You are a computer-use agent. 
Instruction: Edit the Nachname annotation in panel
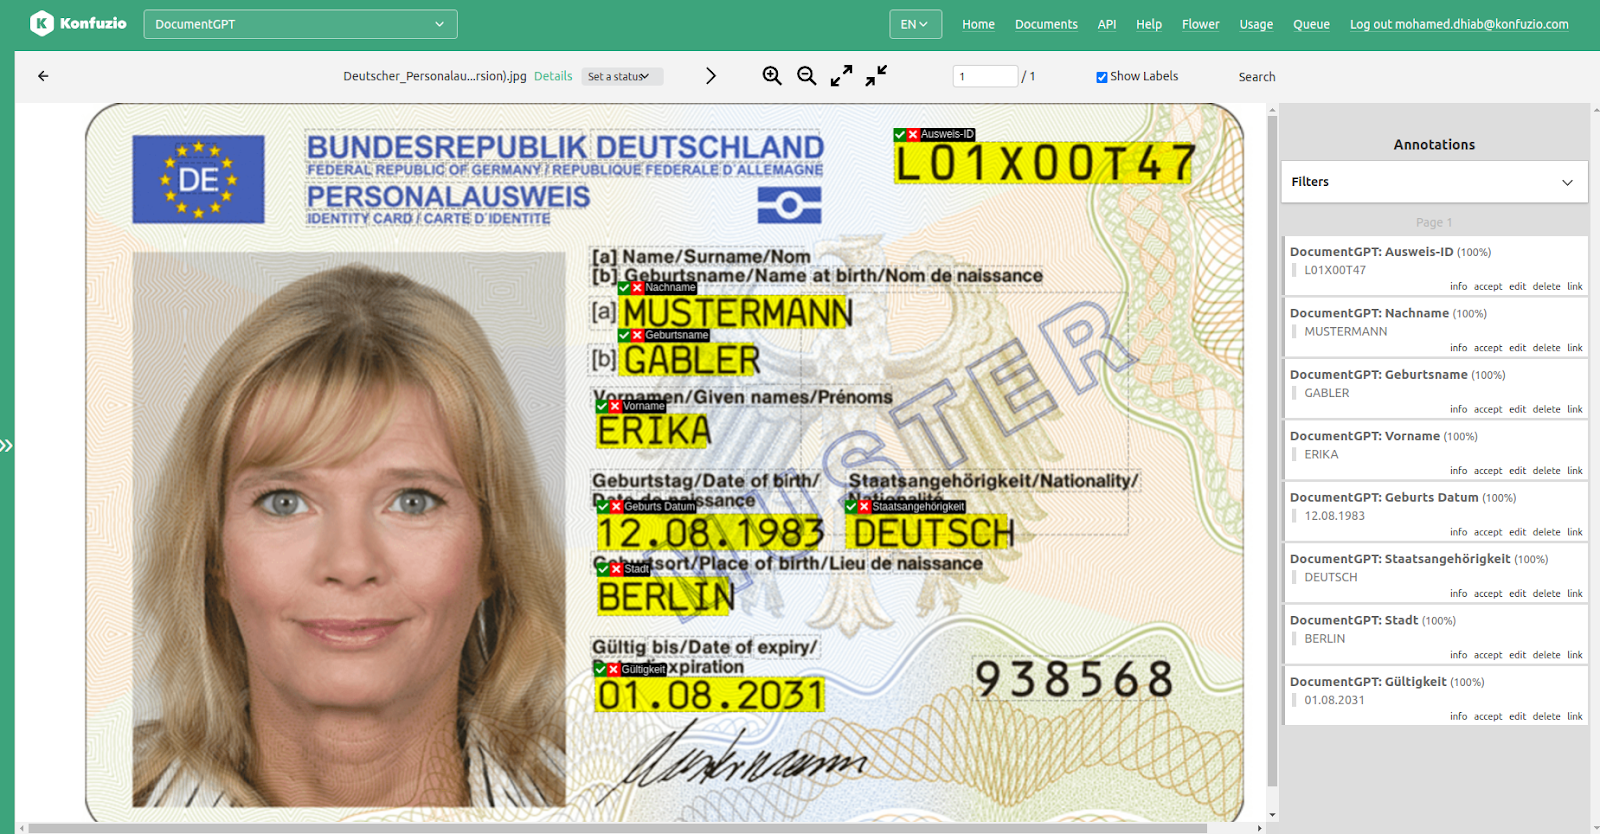pos(1517,348)
